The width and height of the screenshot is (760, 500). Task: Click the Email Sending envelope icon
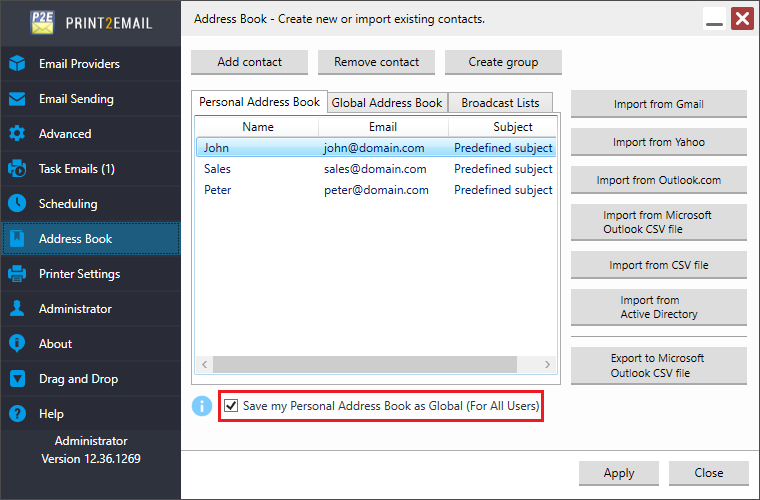tap(17, 99)
